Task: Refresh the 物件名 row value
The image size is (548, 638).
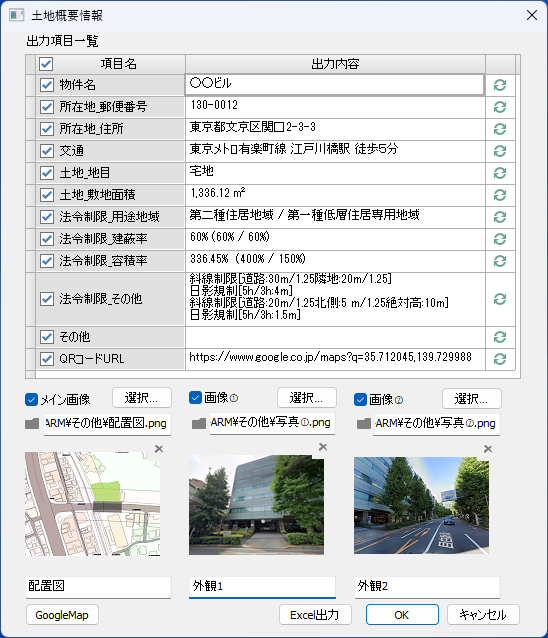Action: pyautogui.click(x=500, y=85)
